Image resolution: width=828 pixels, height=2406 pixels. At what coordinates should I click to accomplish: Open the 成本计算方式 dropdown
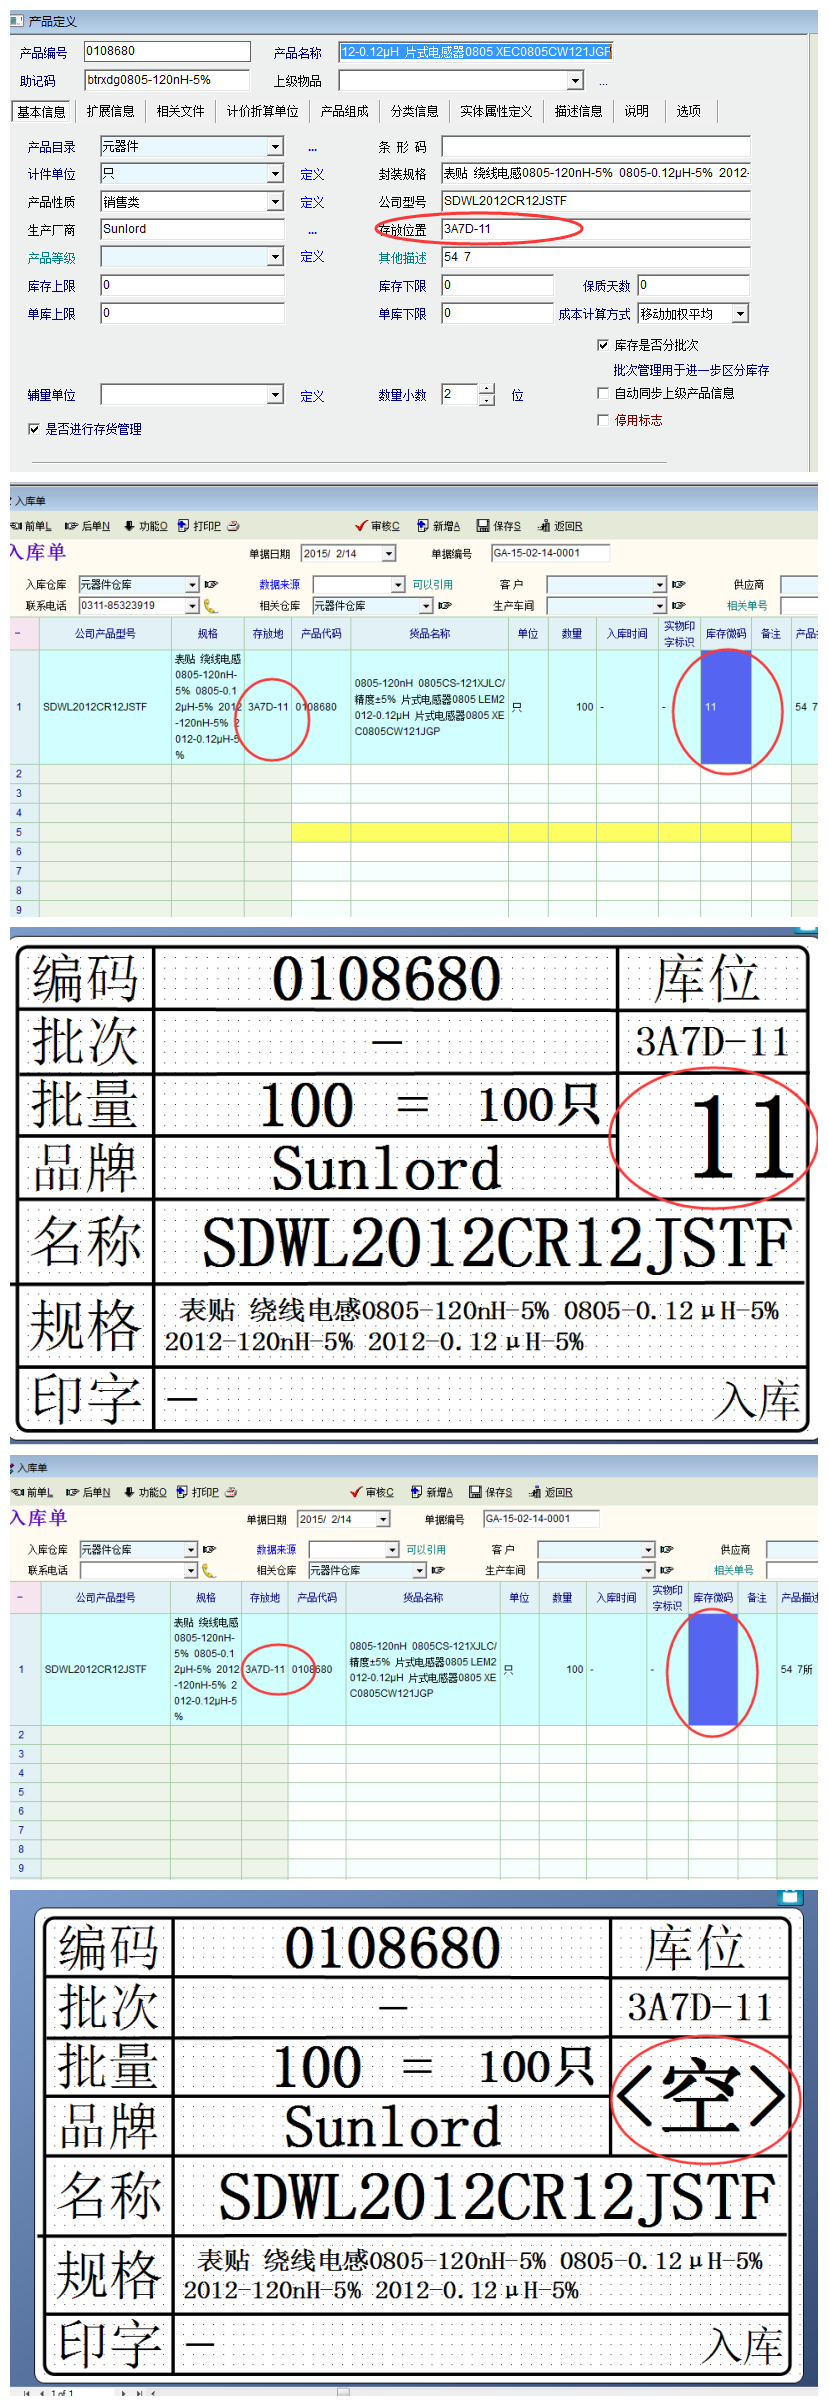tap(740, 314)
